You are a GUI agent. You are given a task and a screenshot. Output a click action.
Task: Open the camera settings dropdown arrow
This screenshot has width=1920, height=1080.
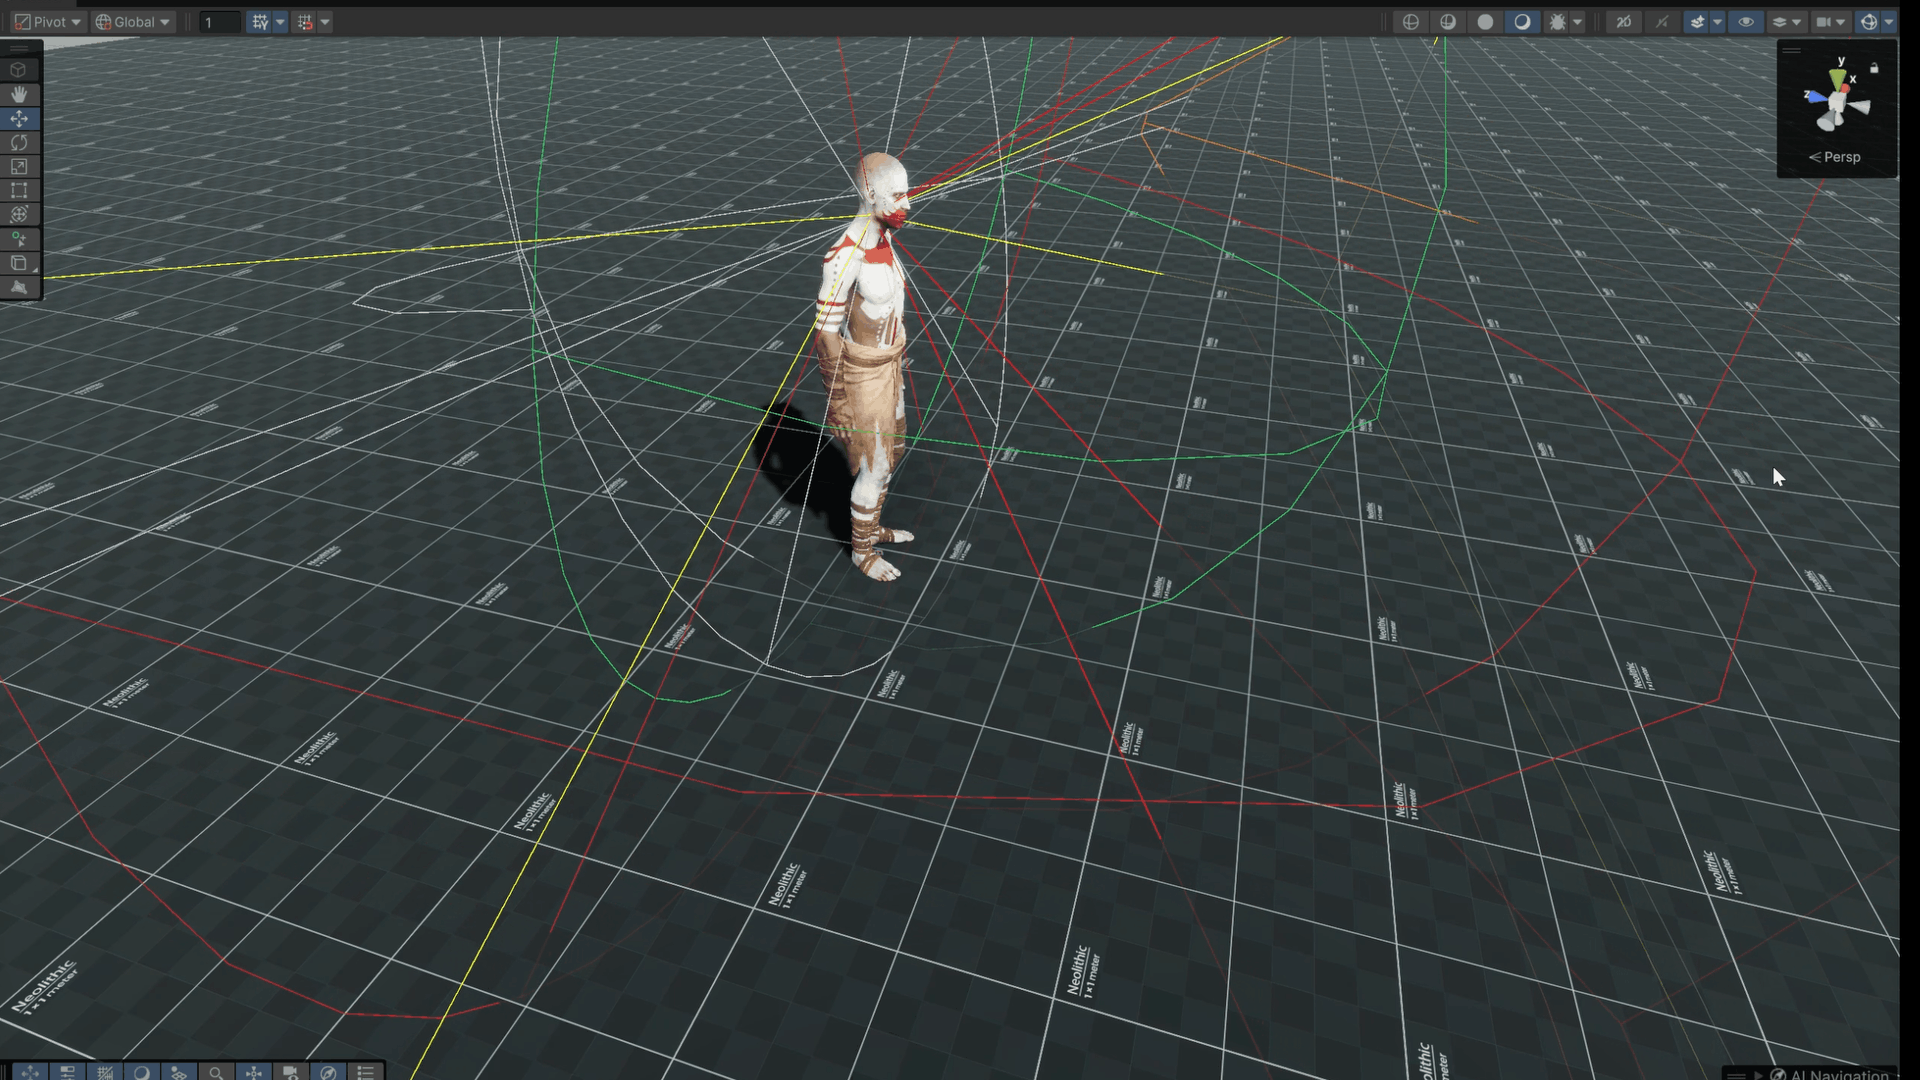tap(1841, 22)
